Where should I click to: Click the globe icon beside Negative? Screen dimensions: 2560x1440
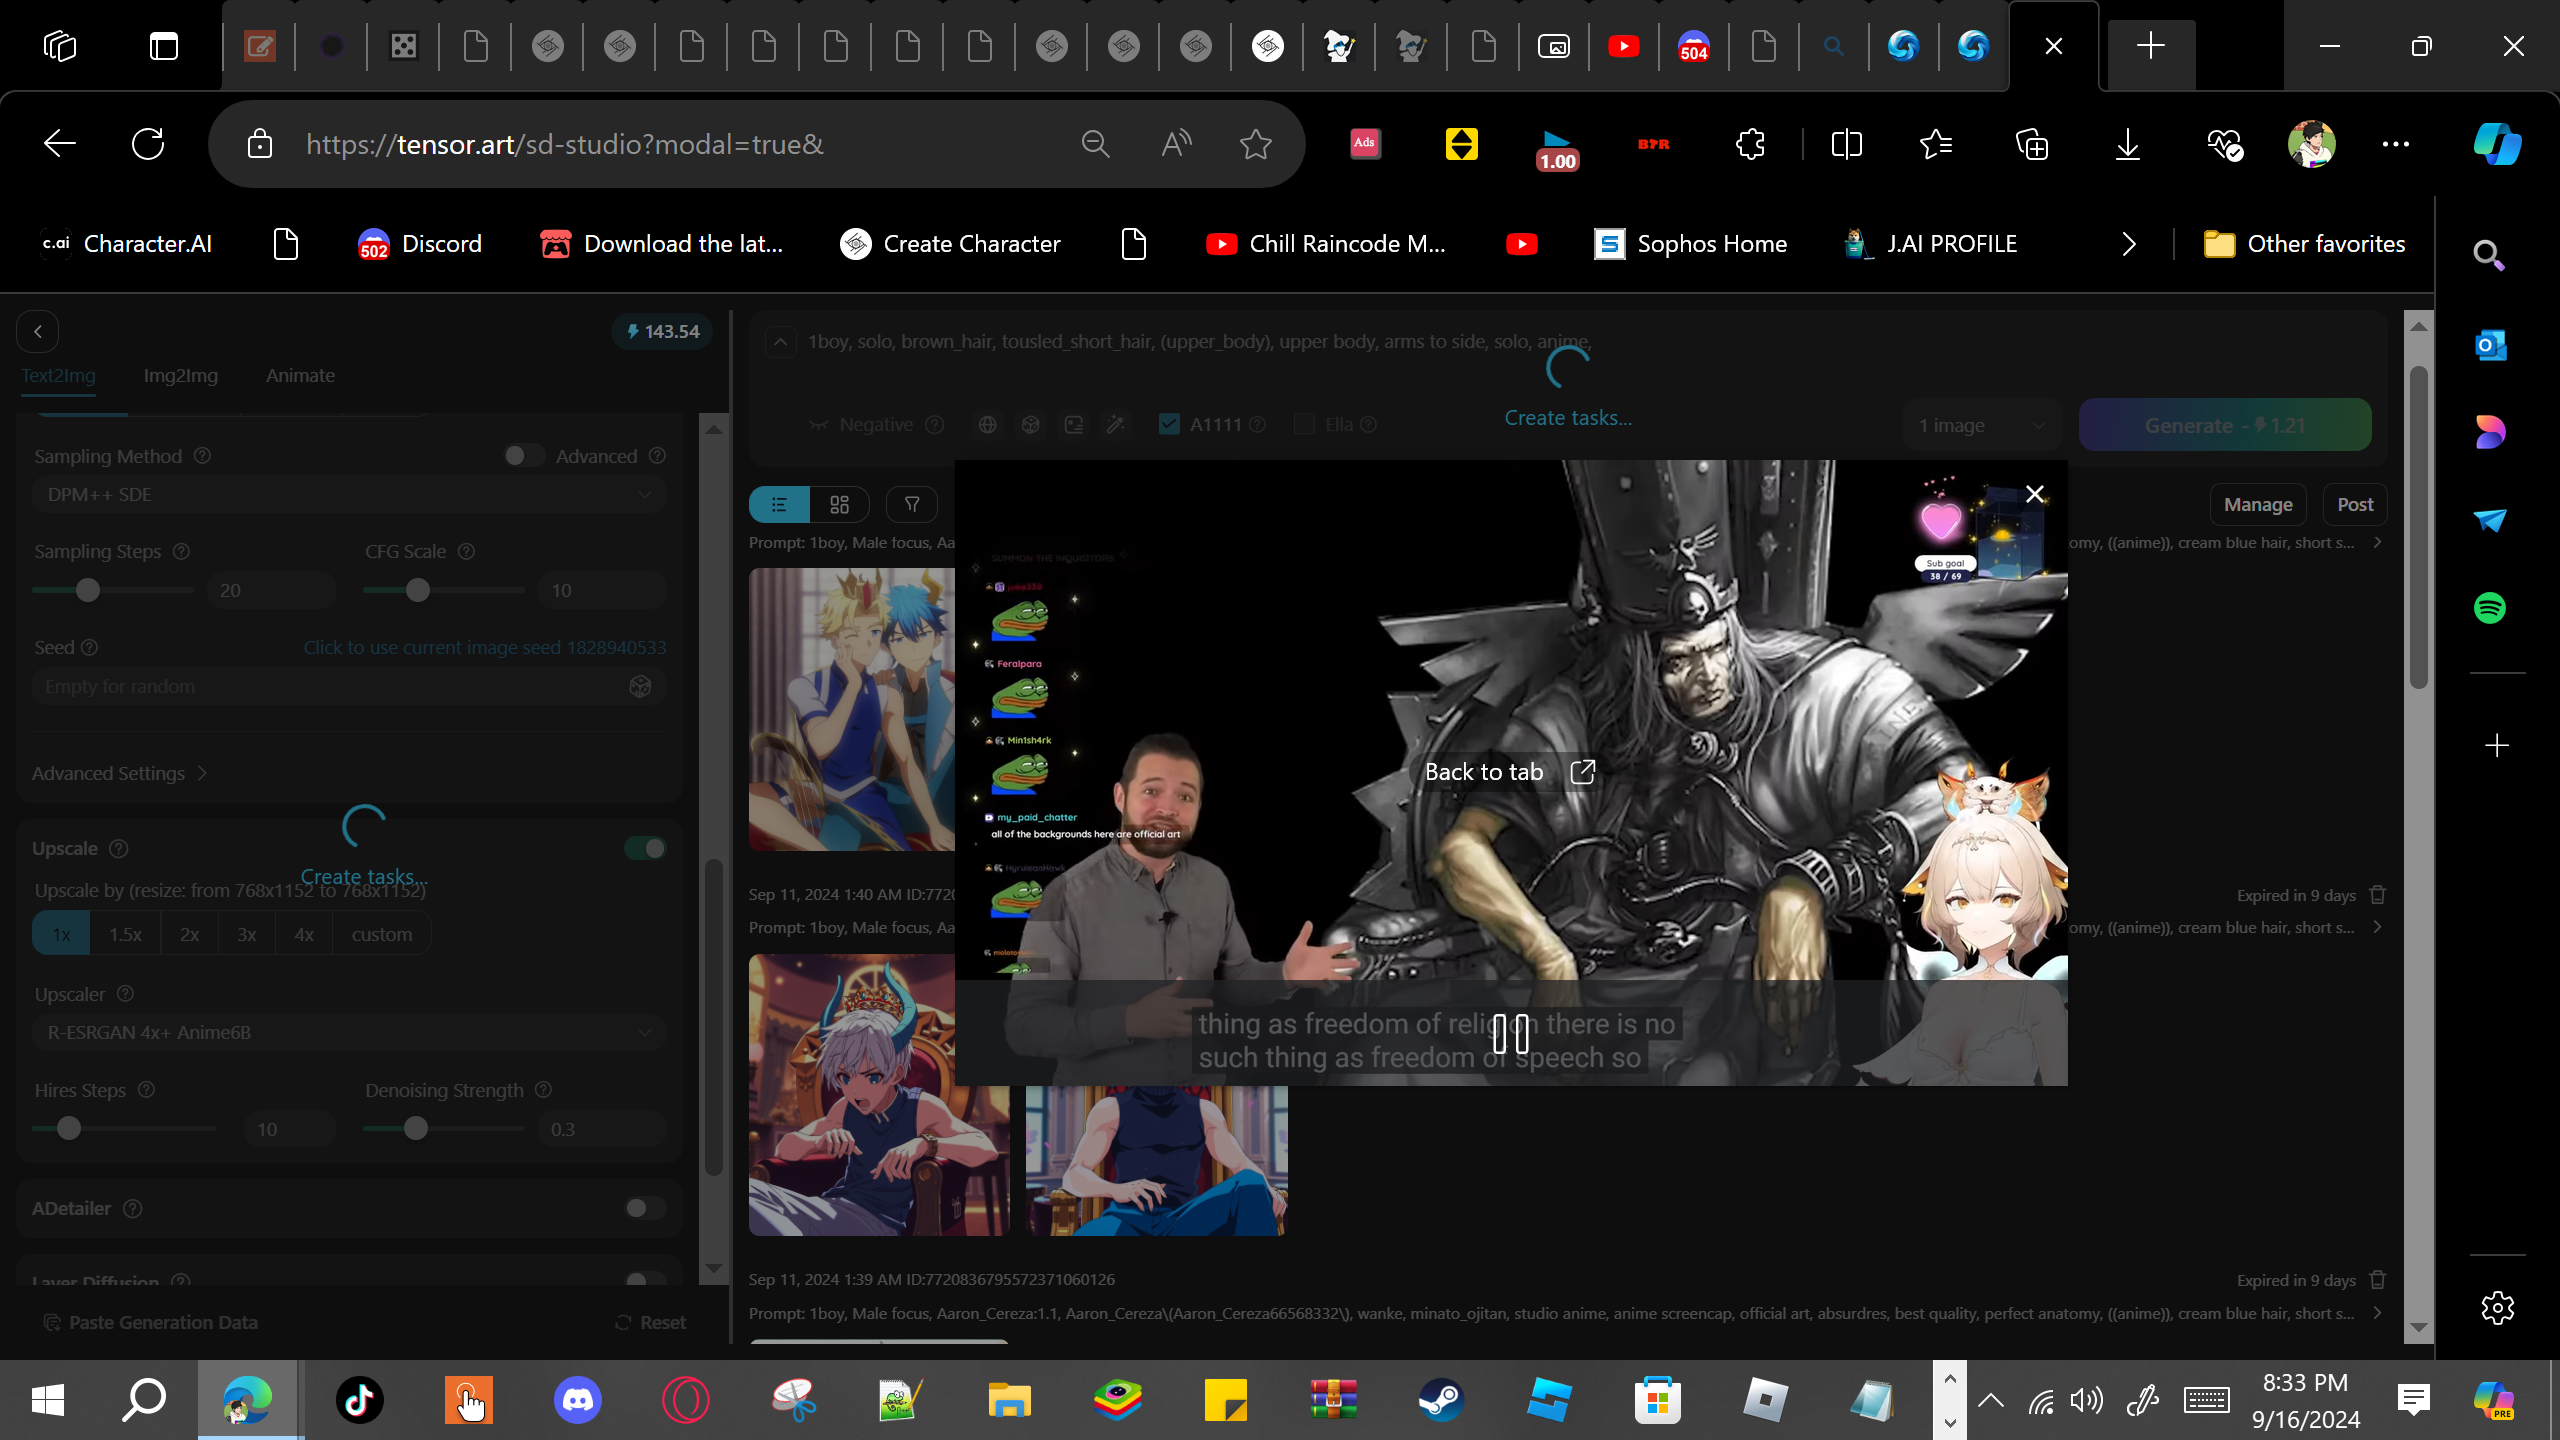coord(987,425)
